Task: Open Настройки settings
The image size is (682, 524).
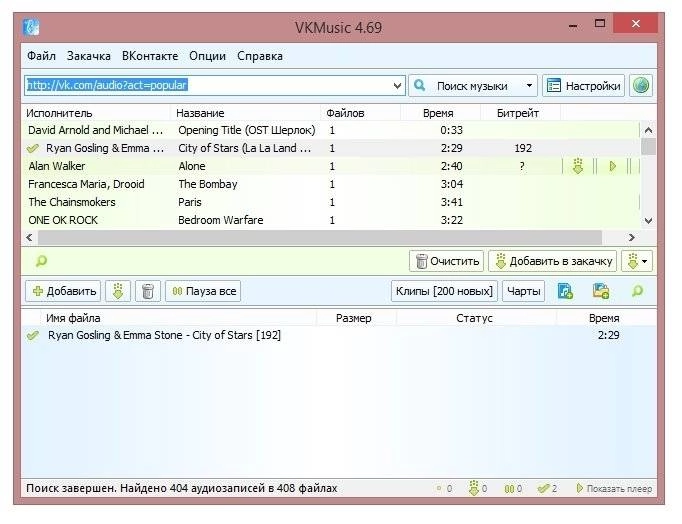Action: pyautogui.click(x=584, y=86)
